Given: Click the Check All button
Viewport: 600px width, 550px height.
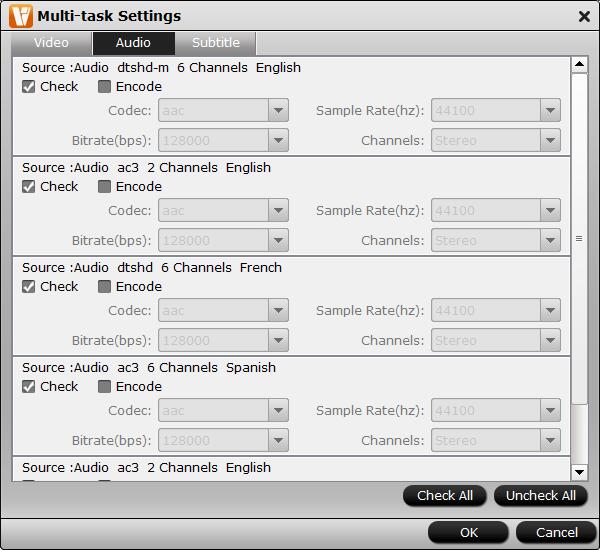Looking at the screenshot, I should (x=445, y=496).
